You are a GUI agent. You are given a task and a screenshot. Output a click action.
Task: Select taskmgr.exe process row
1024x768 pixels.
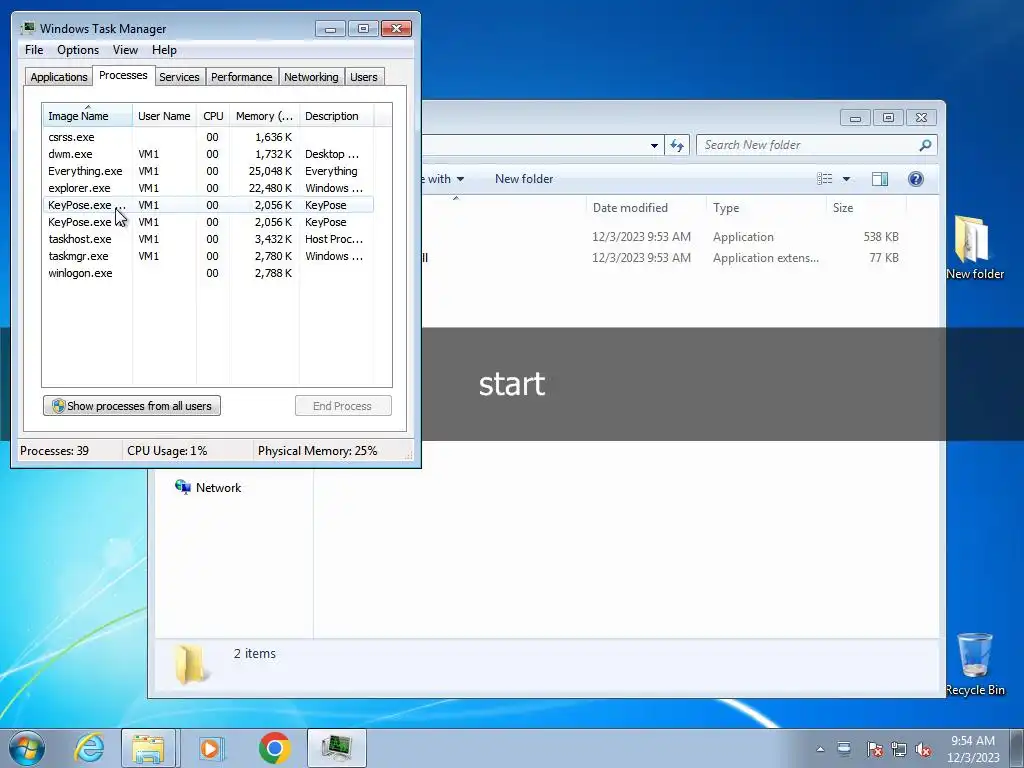click(208, 256)
